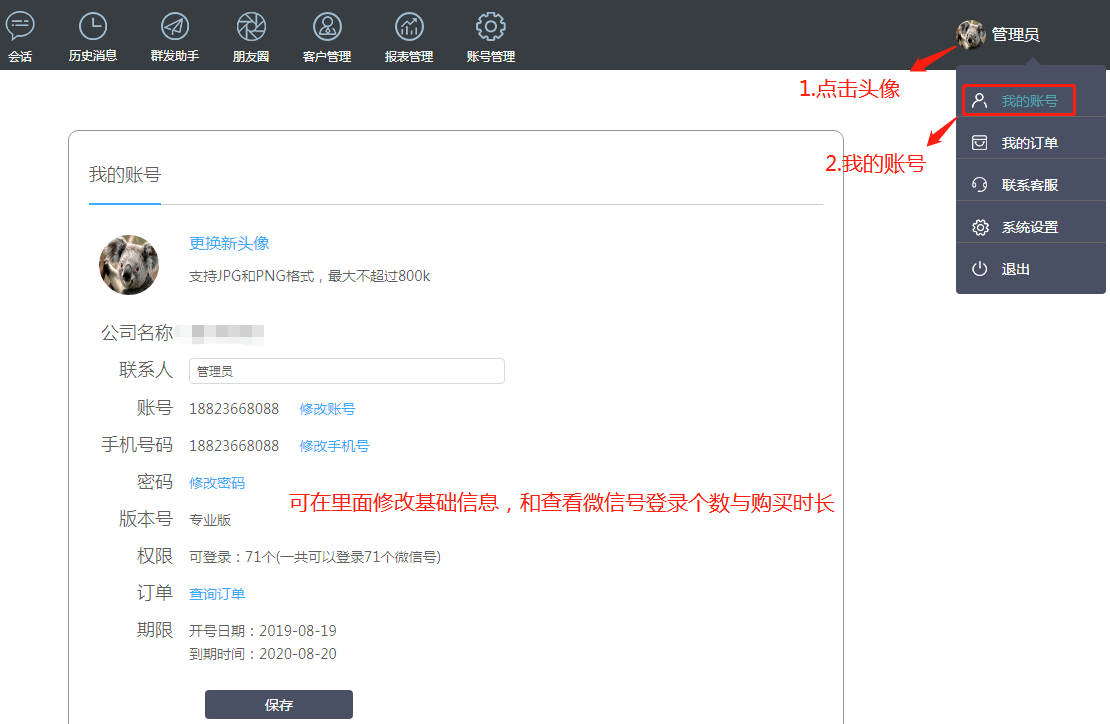Open 账号管理 gear icon
1110x724 pixels.
coord(491,27)
